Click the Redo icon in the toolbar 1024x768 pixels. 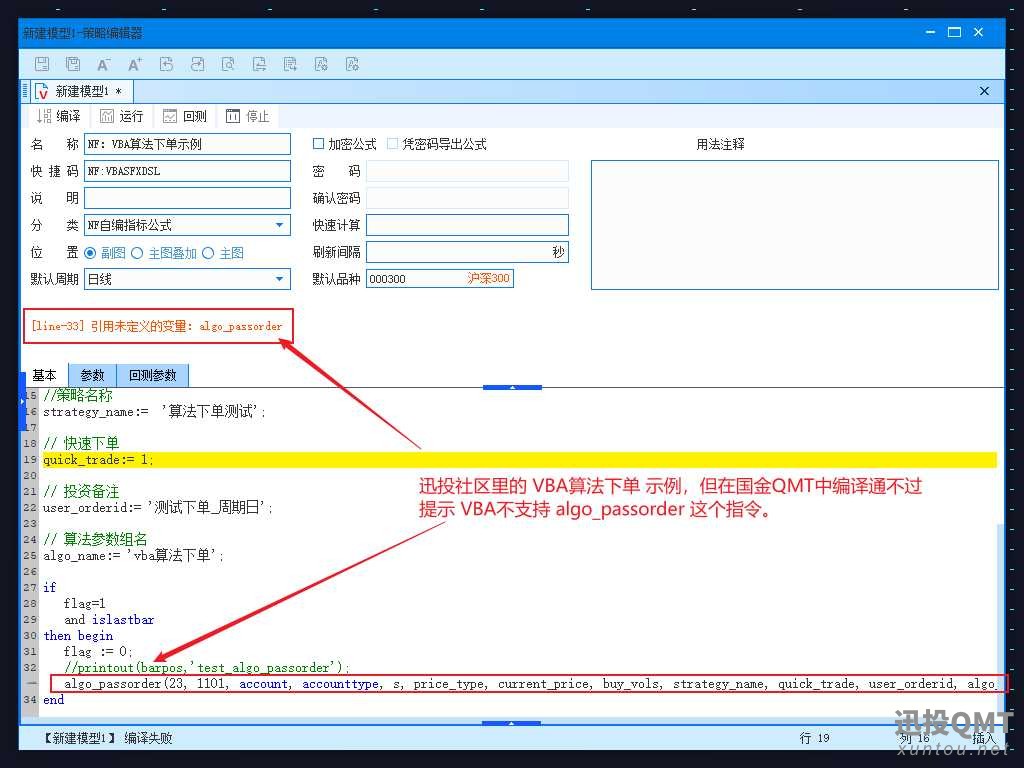(197, 64)
